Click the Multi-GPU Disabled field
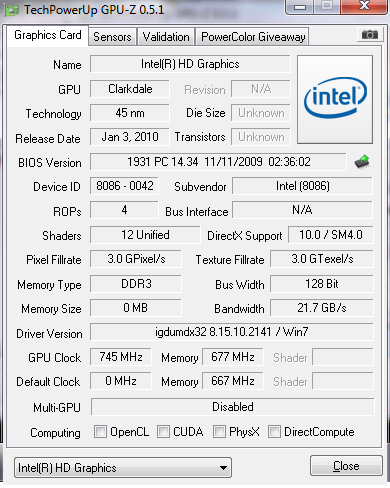This screenshot has height=488, width=390. pos(232,407)
